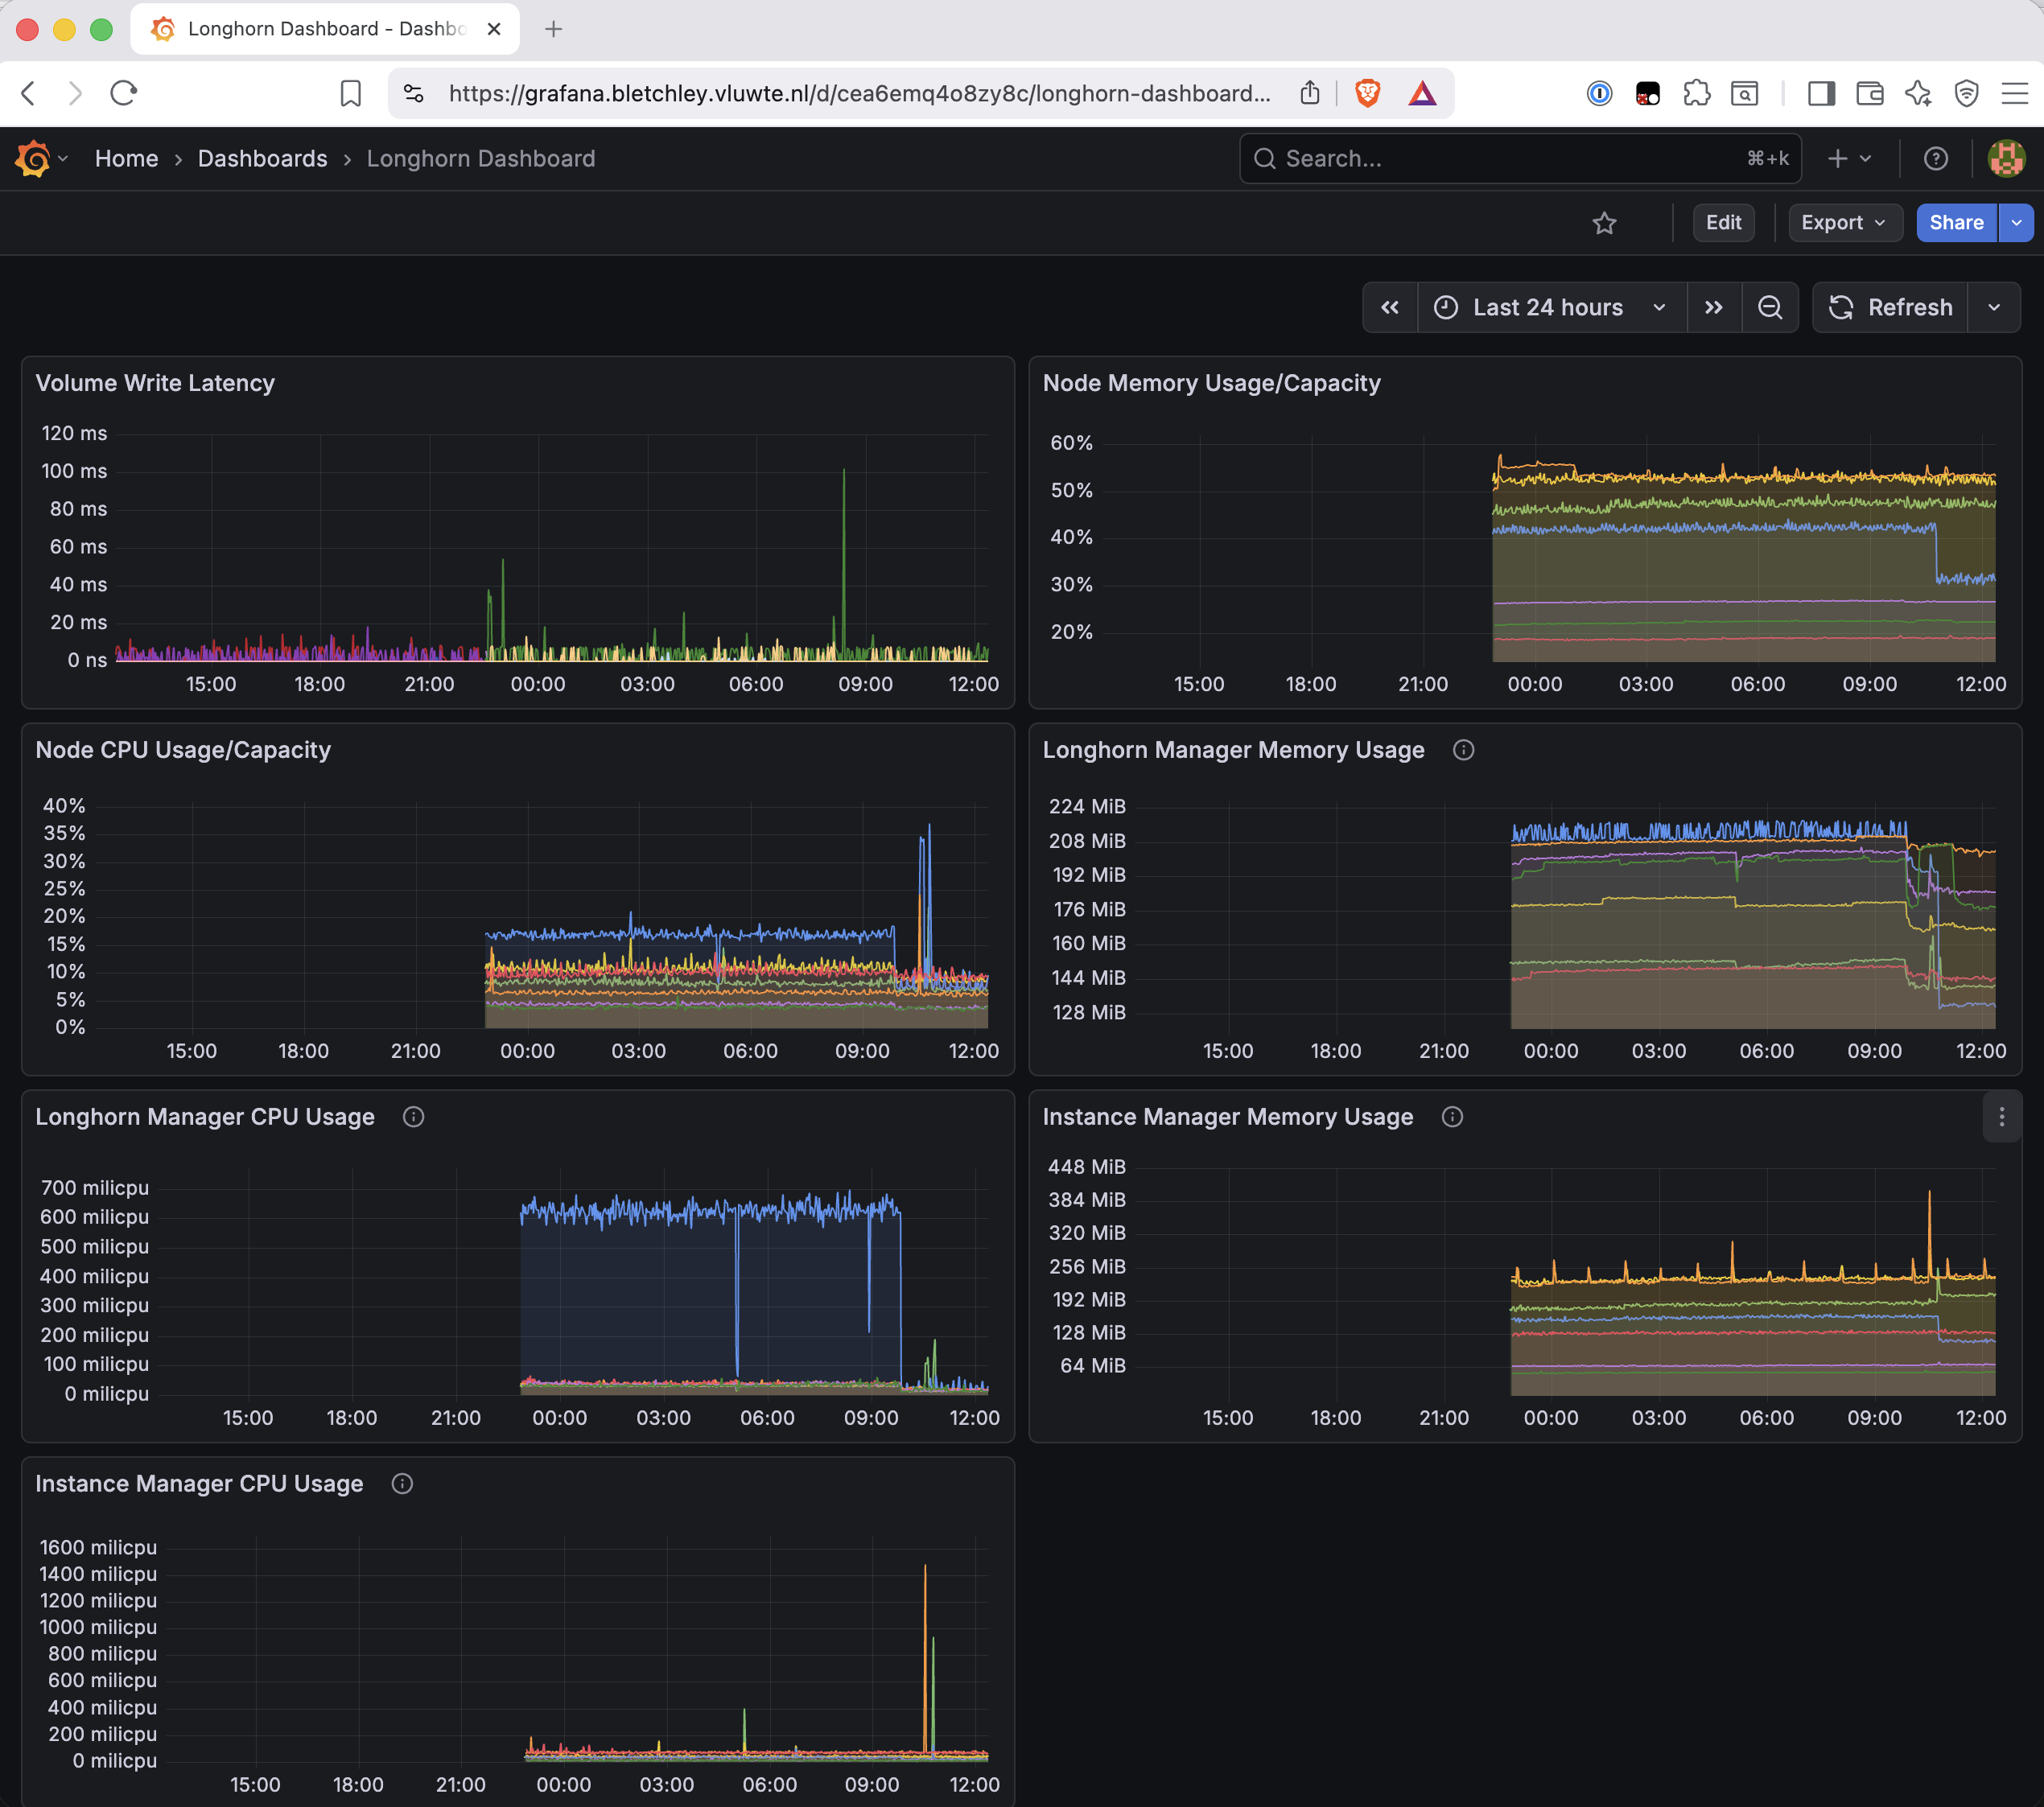This screenshot has width=2044, height=1807.
Task: Click the Node CPU Usage/Capacity panel title
Action: tap(183, 750)
